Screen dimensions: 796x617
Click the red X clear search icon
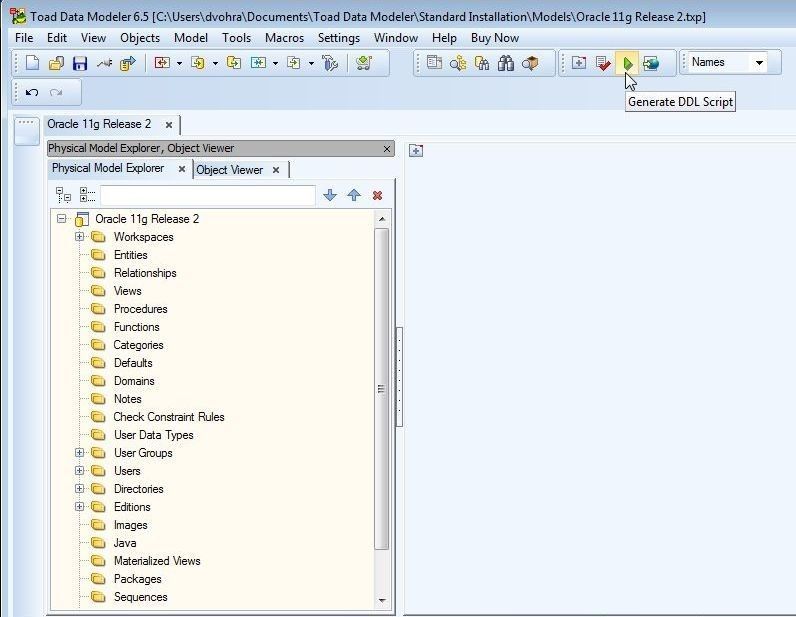(377, 196)
